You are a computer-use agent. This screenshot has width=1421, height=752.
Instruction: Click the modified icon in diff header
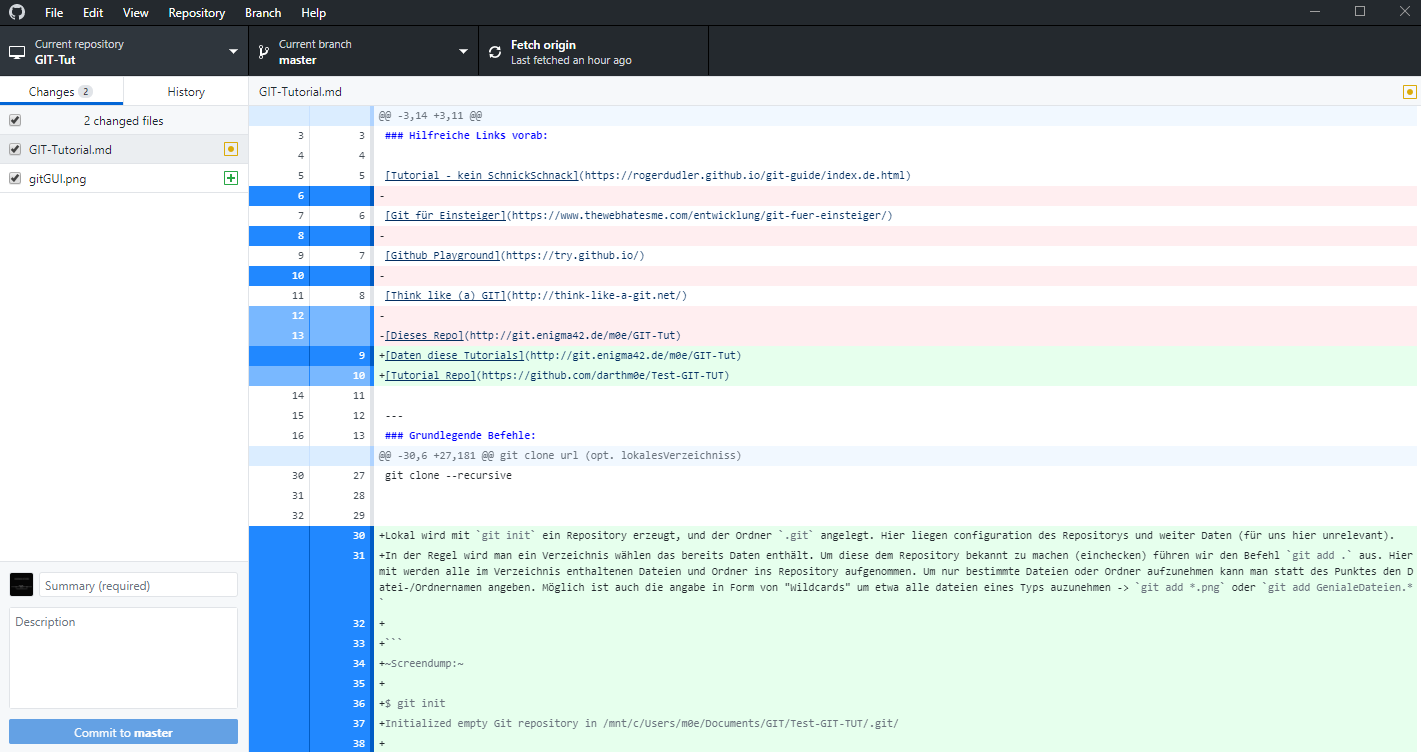pyautogui.click(x=1410, y=91)
